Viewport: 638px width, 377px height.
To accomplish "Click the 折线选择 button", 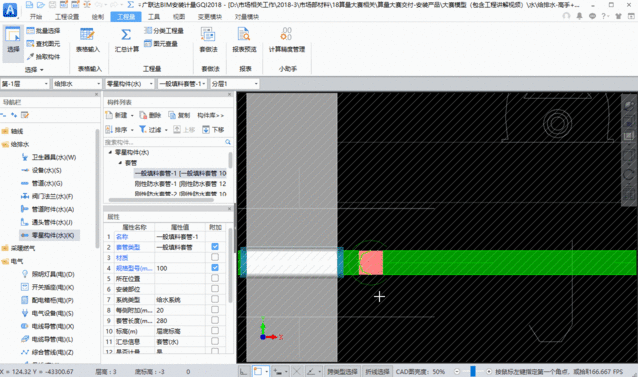I will [377, 372].
